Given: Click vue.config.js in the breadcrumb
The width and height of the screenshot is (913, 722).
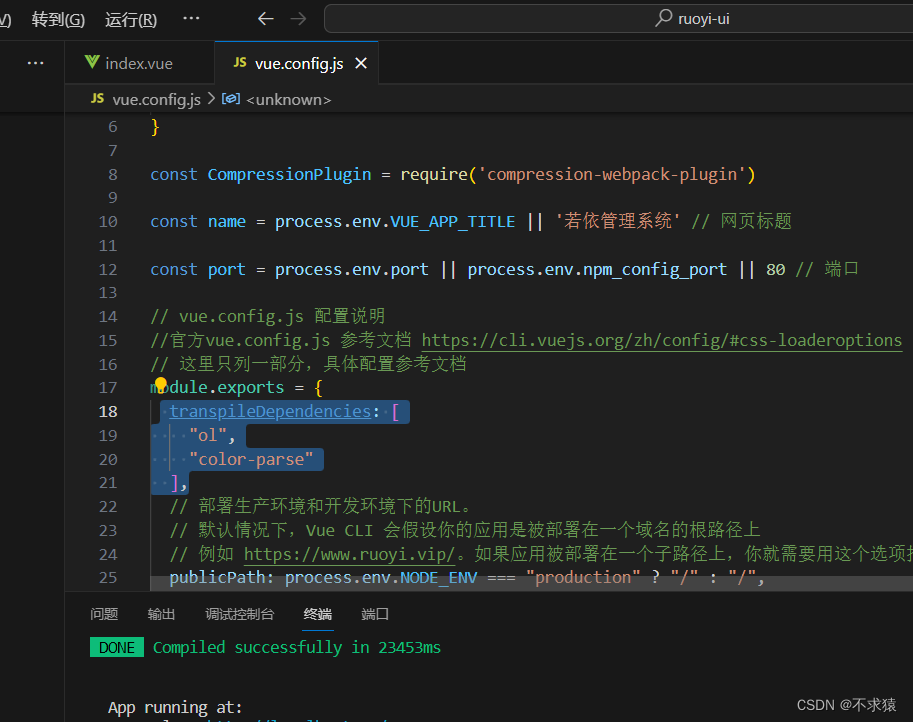Looking at the screenshot, I should point(156,100).
